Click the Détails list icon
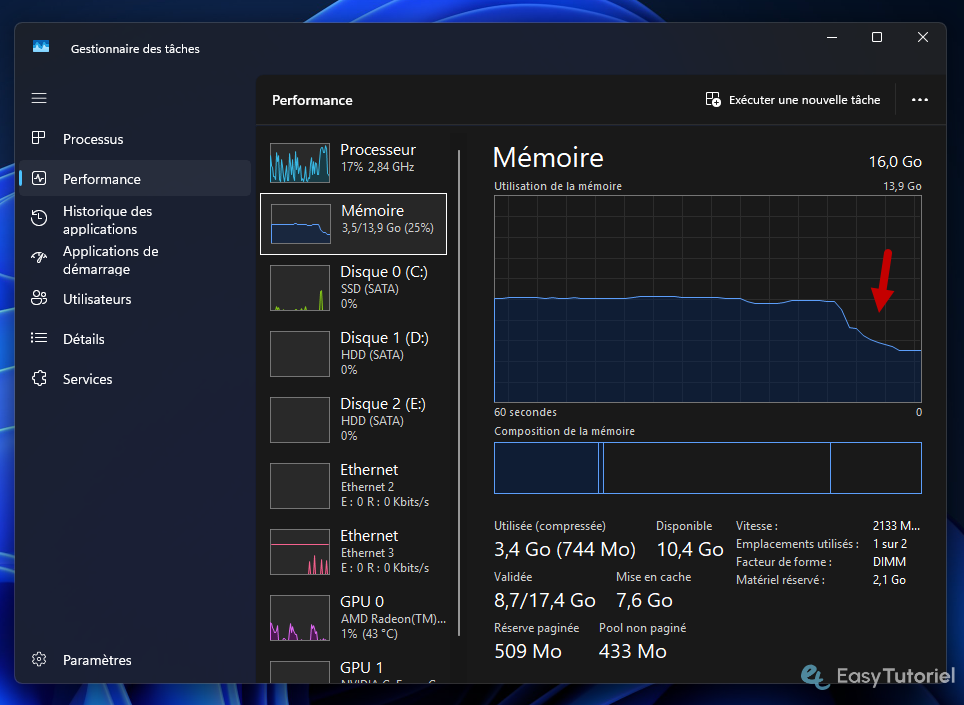964x705 pixels. pyautogui.click(x=39, y=339)
